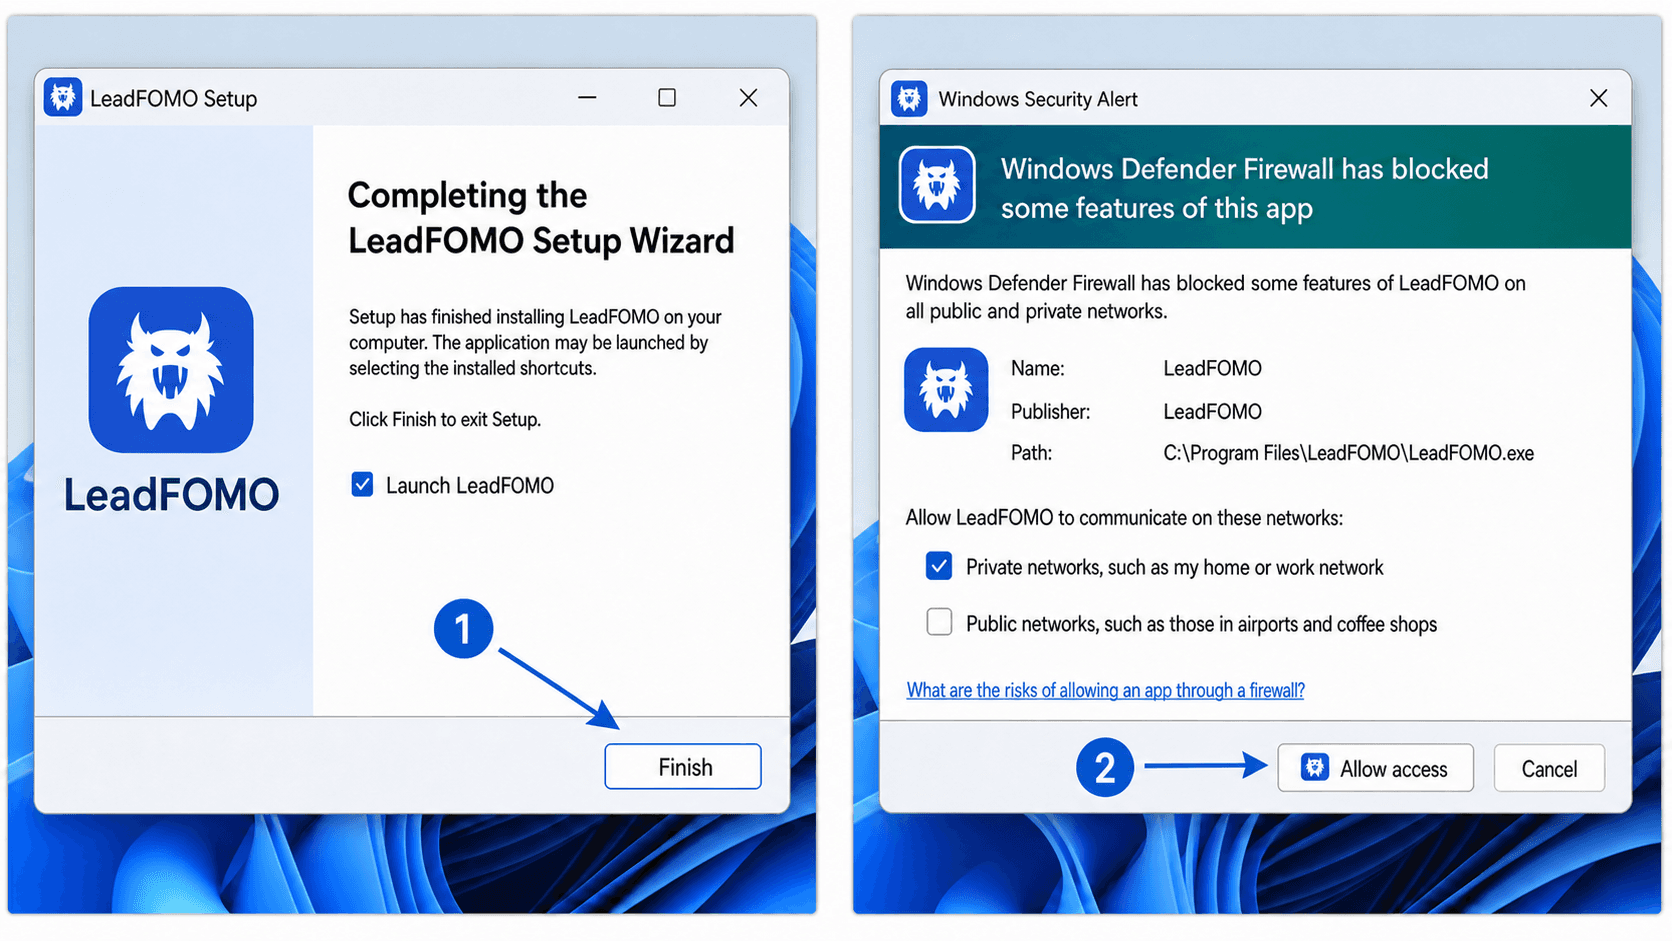1672x941 pixels.
Task: Click the LeadFOMO icon in green alert banner
Action: click(x=937, y=185)
